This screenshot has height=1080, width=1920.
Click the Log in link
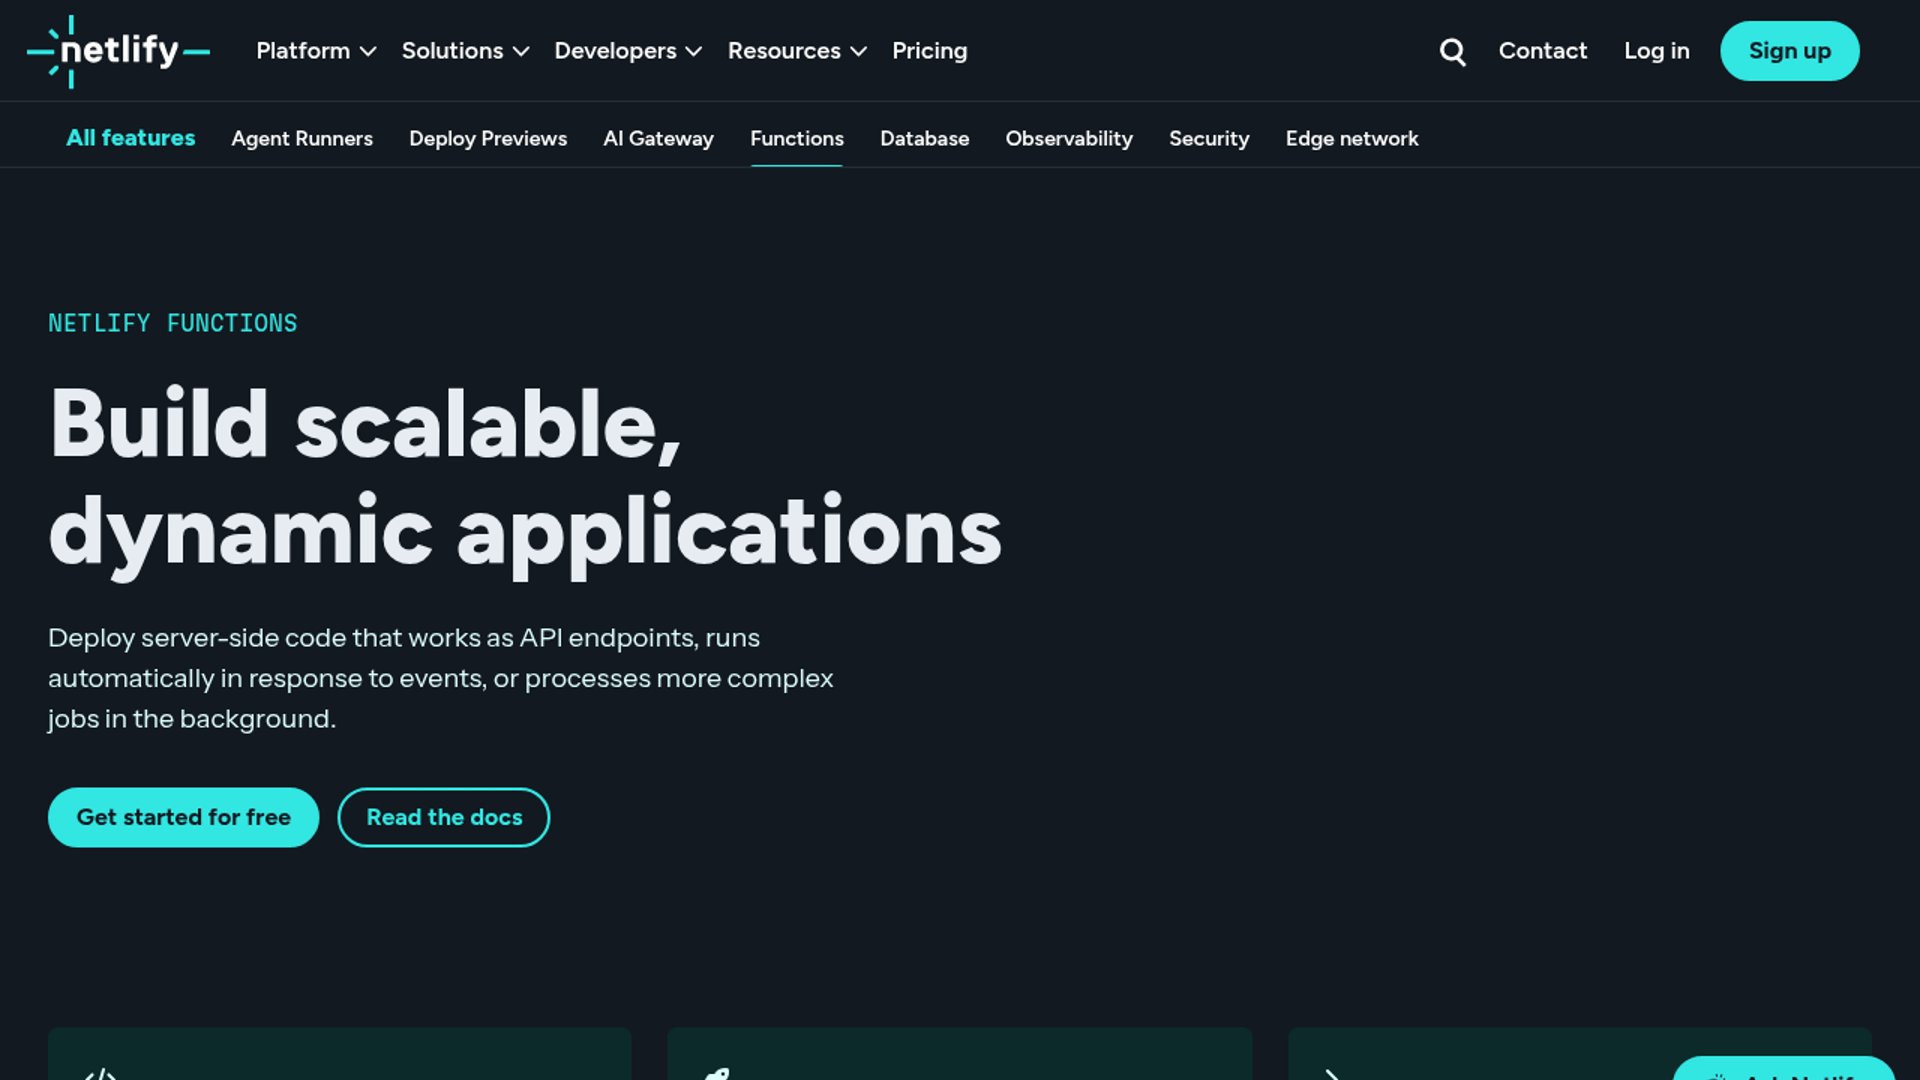pyautogui.click(x=1656, y=51)
